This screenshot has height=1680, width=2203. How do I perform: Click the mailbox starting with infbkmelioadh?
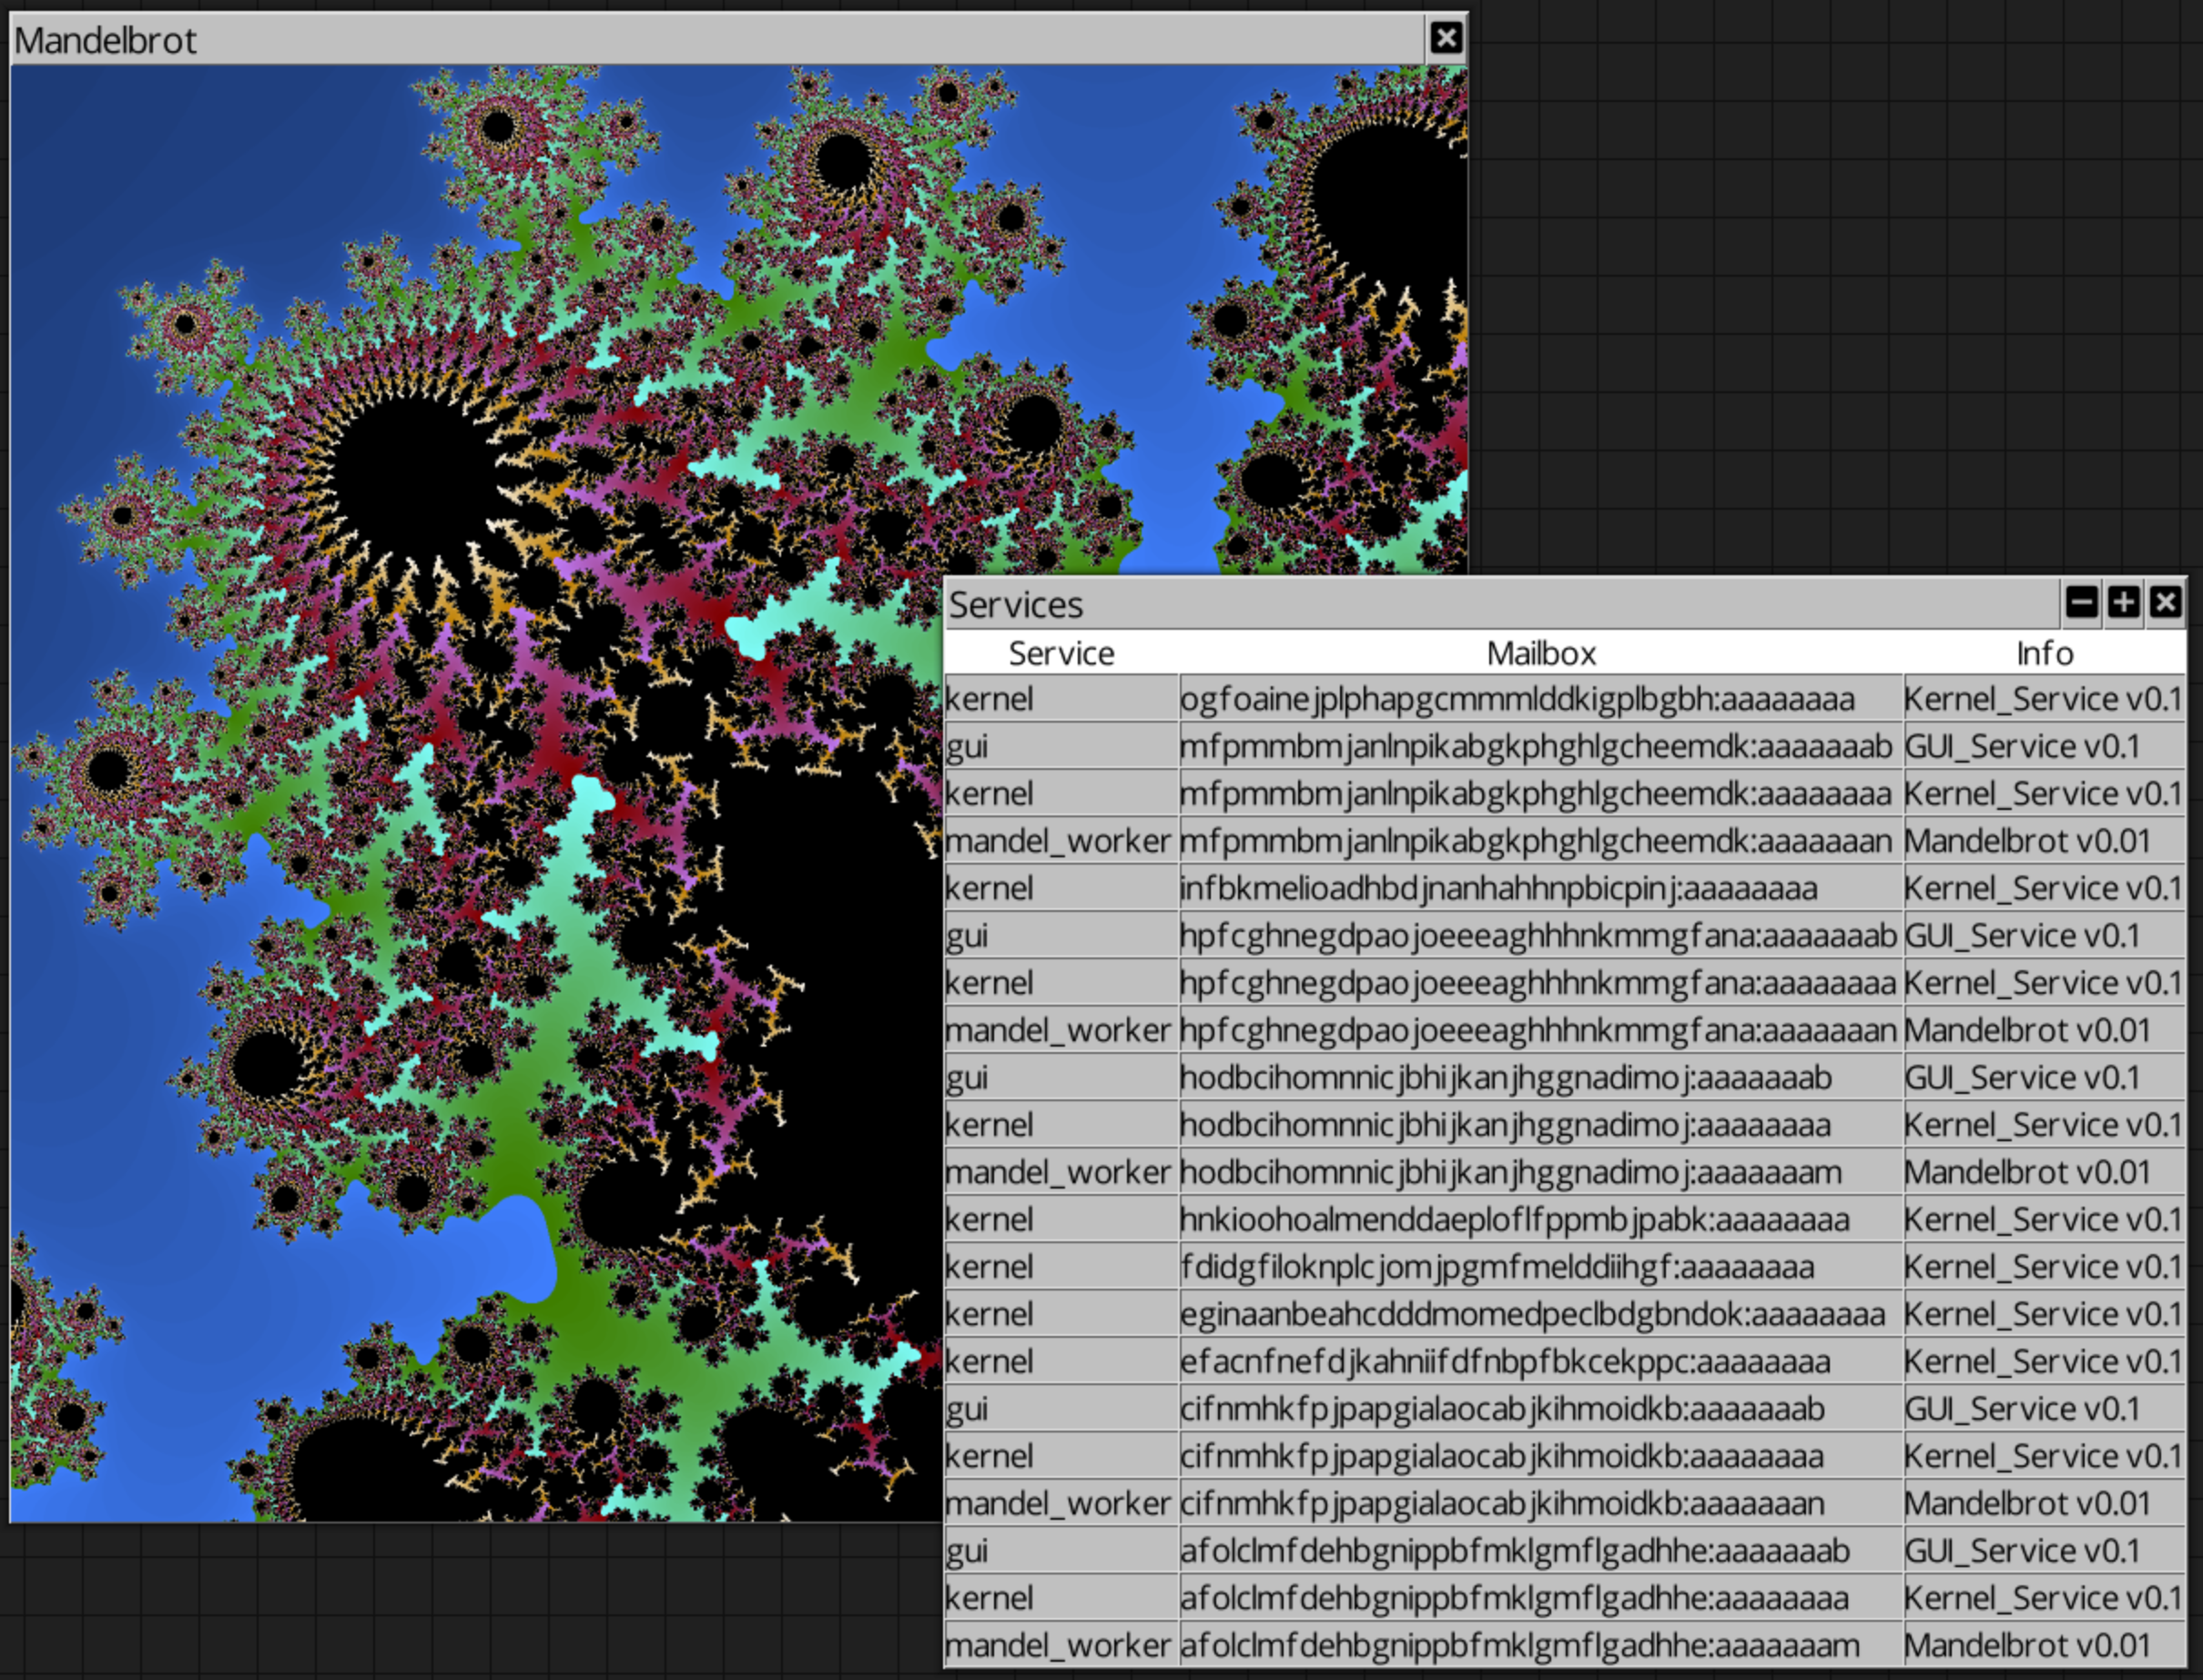[1497, 888]
